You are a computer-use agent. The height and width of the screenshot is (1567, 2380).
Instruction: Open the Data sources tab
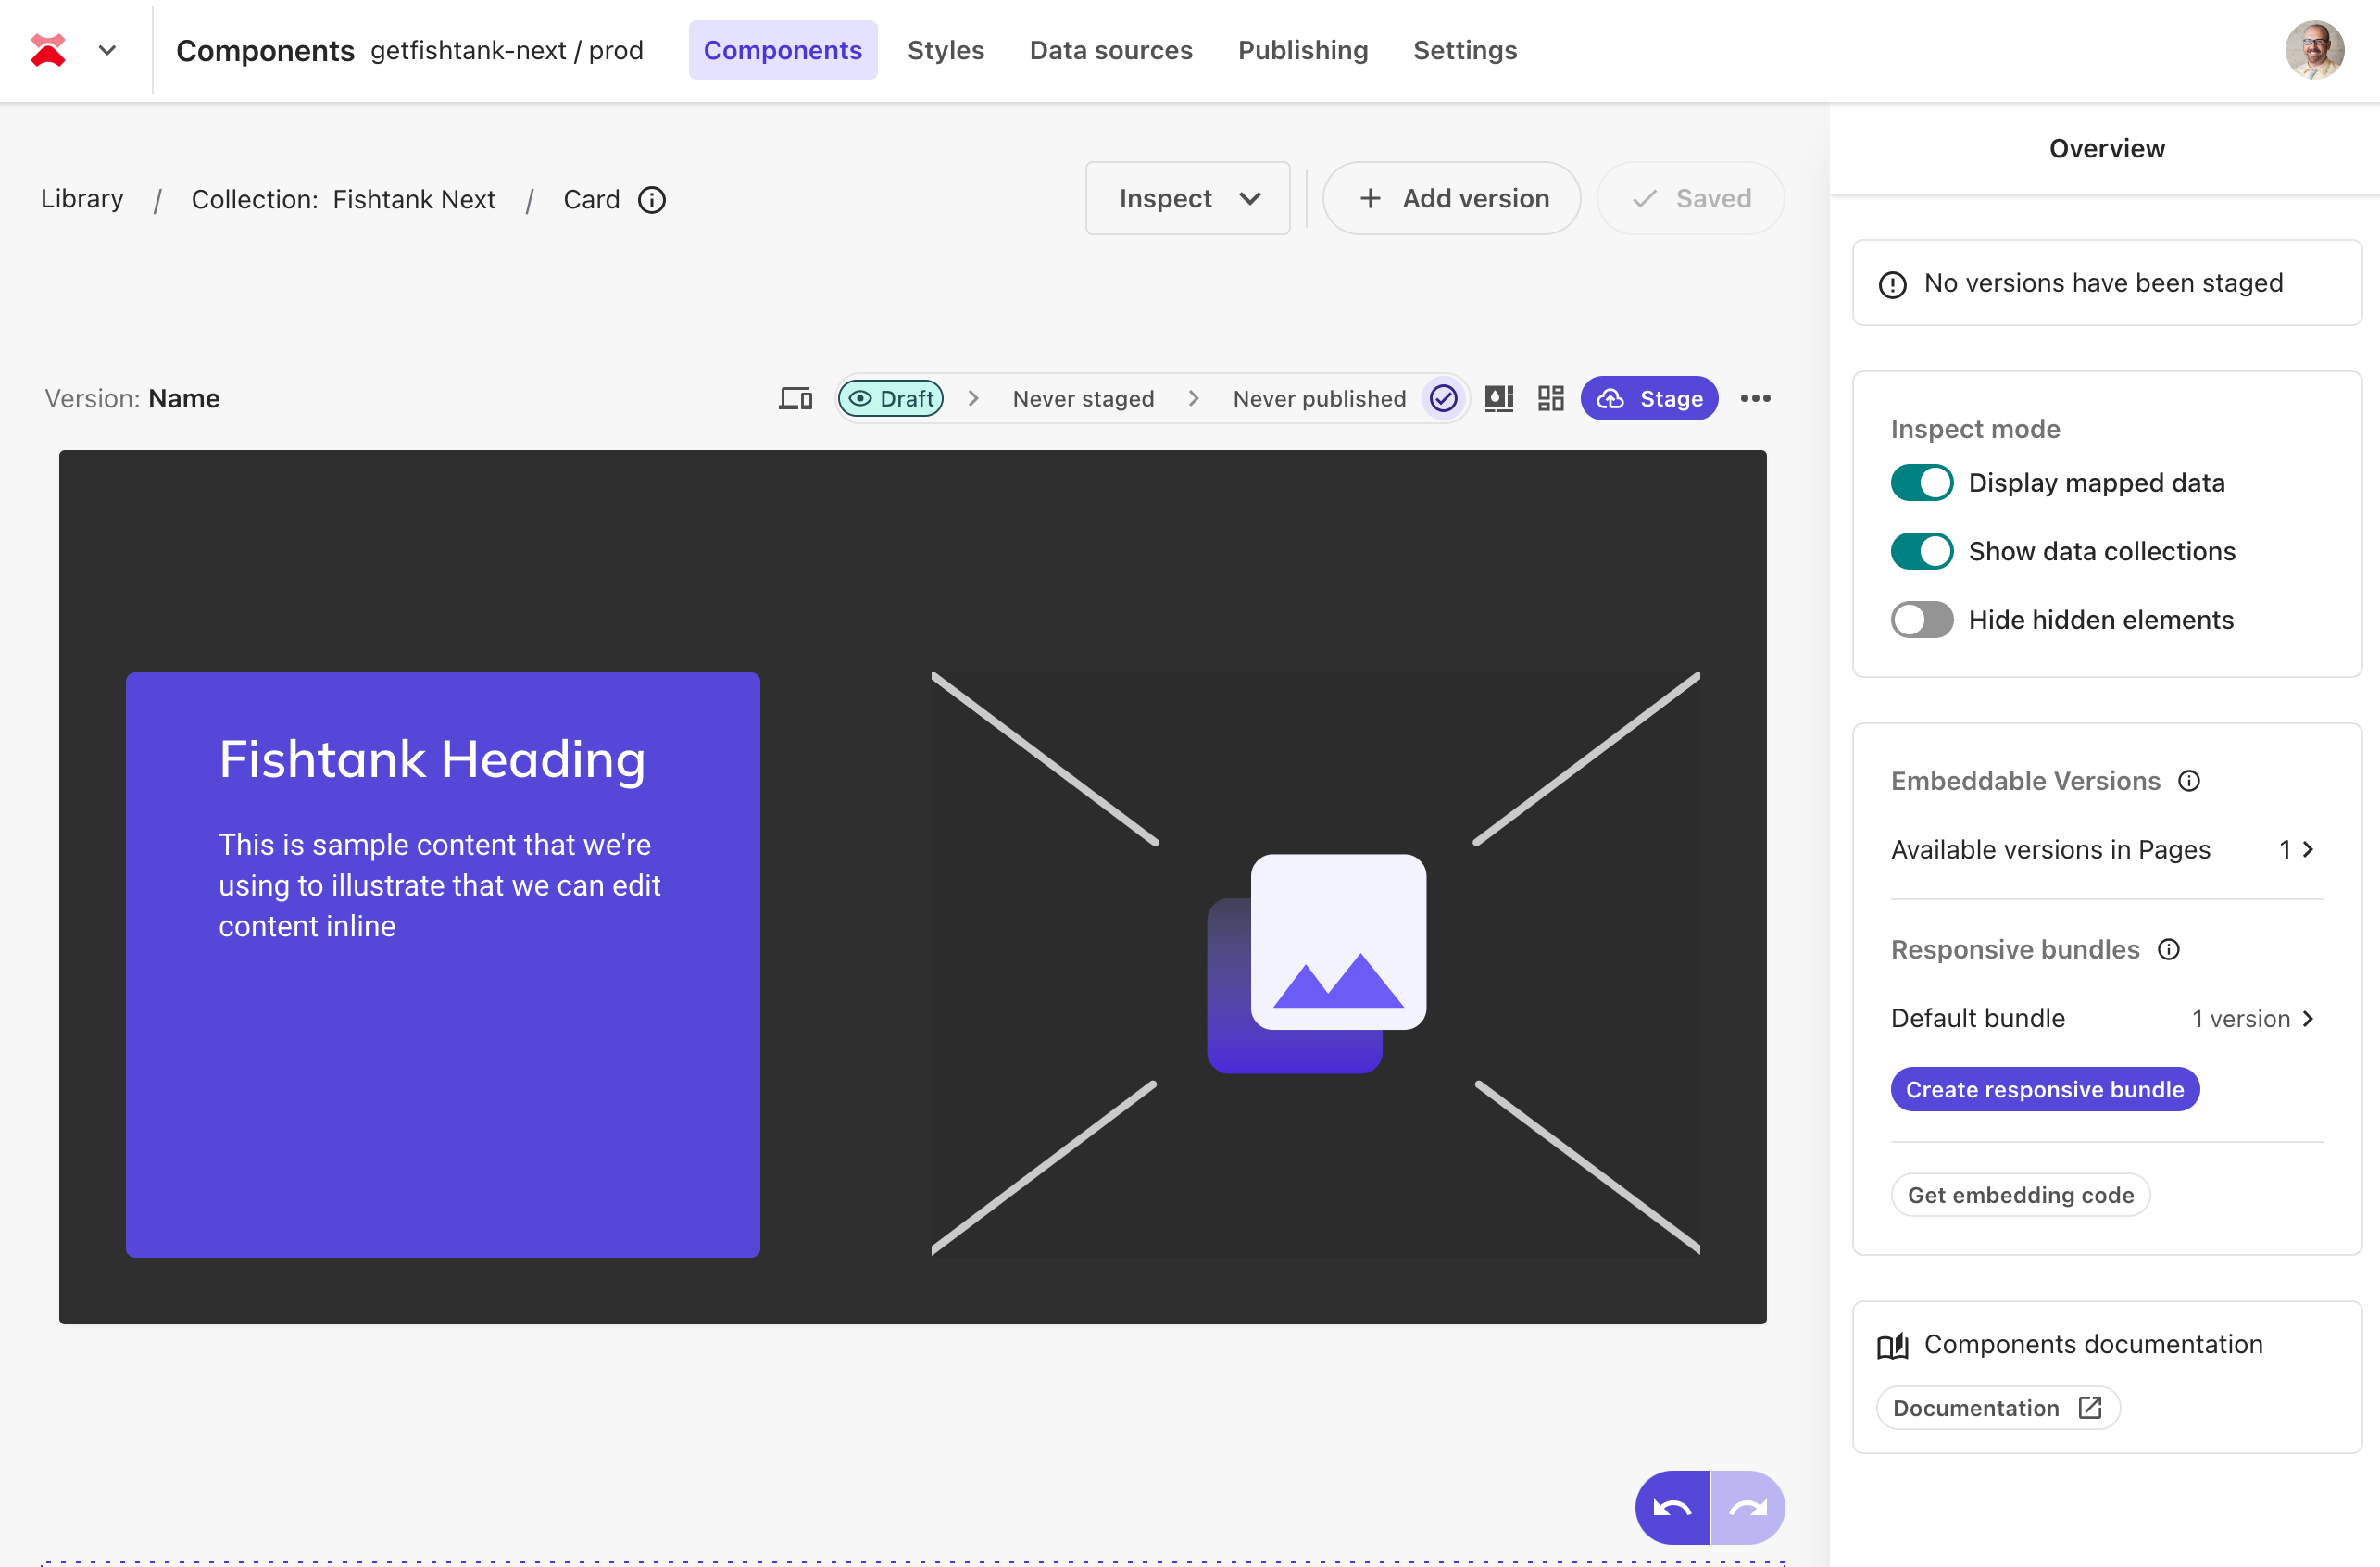(x=1110, y=50)
